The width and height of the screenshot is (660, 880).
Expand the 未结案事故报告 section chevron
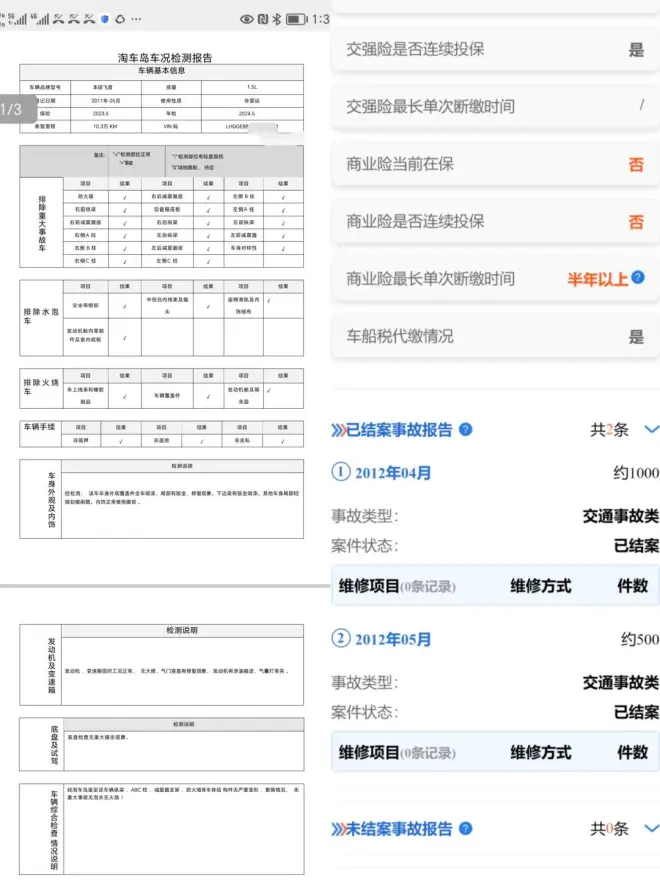tap(652, 829)
